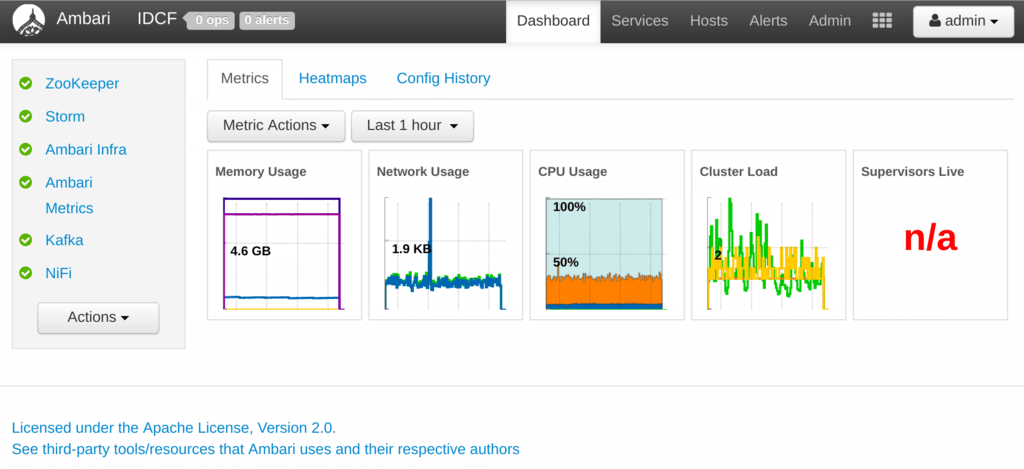This screenshot has width=1024, height=469.
Task: Expand the Metric Actions dropdown
Action: coord(276,125)
